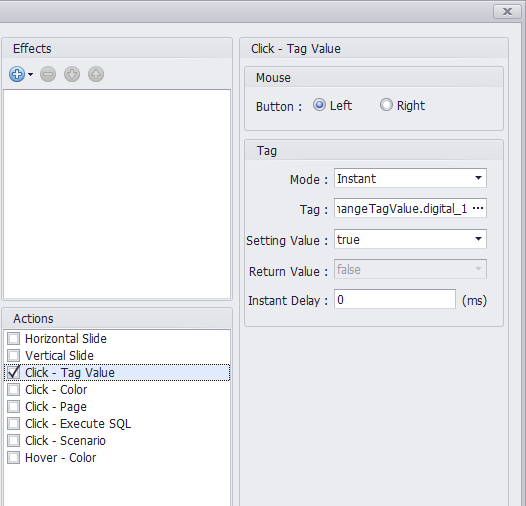This screenshot has width=526, height=506.
Task: Select the Left mouse button radio
Action: [319, 105]
